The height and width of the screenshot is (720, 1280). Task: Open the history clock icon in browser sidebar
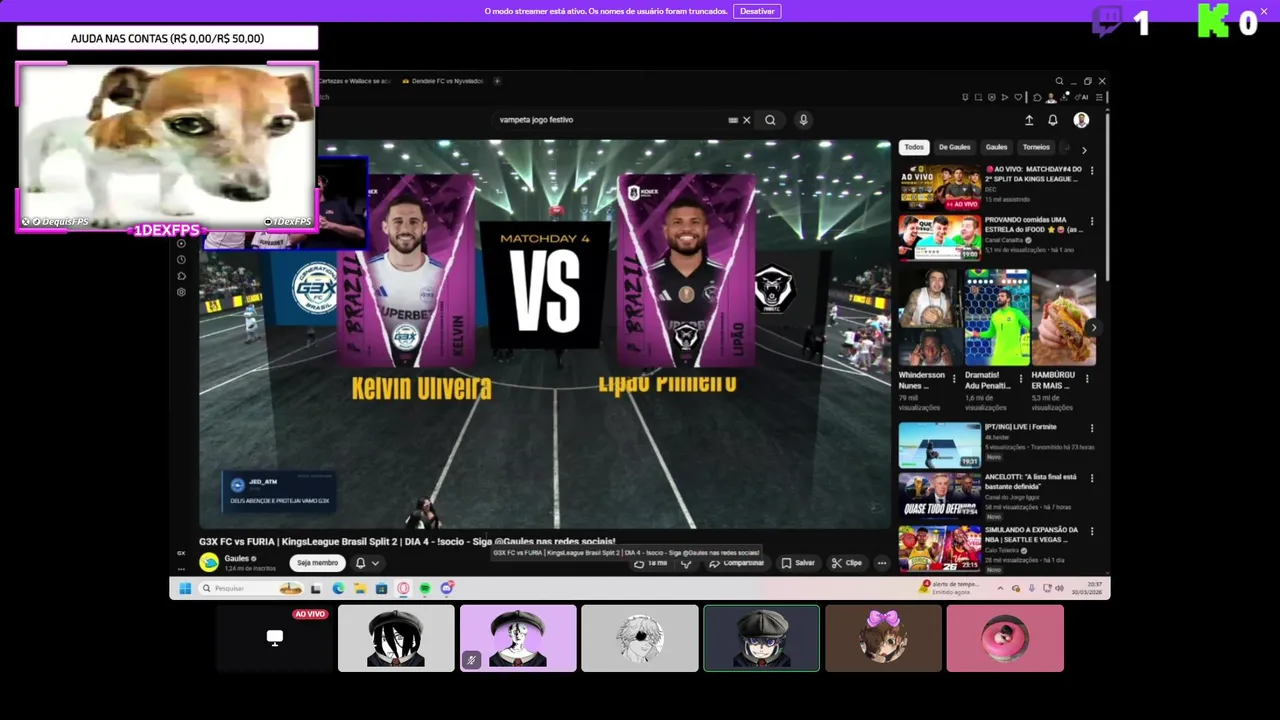181,260
